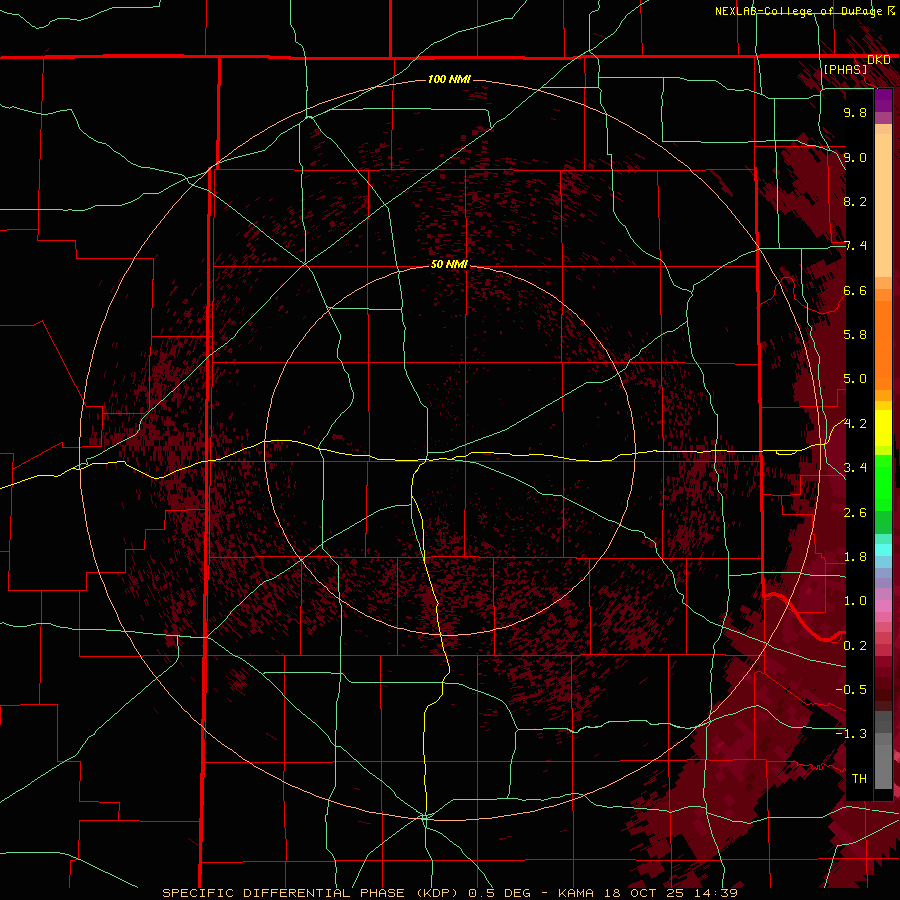Click the 5.8 legend value
The image size is (900, 900).
(x=855, y=335)
